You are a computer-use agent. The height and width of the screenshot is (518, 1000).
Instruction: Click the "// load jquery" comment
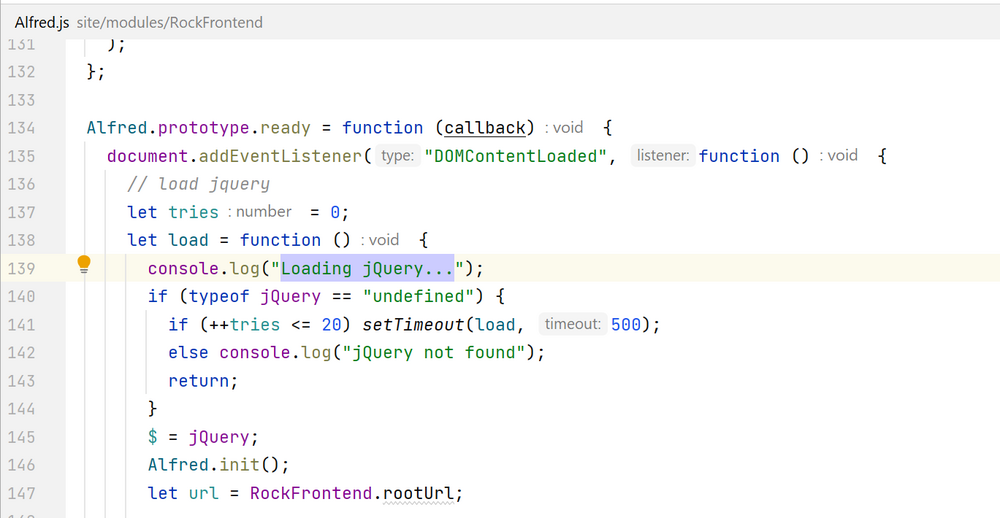tap(198, 184)
